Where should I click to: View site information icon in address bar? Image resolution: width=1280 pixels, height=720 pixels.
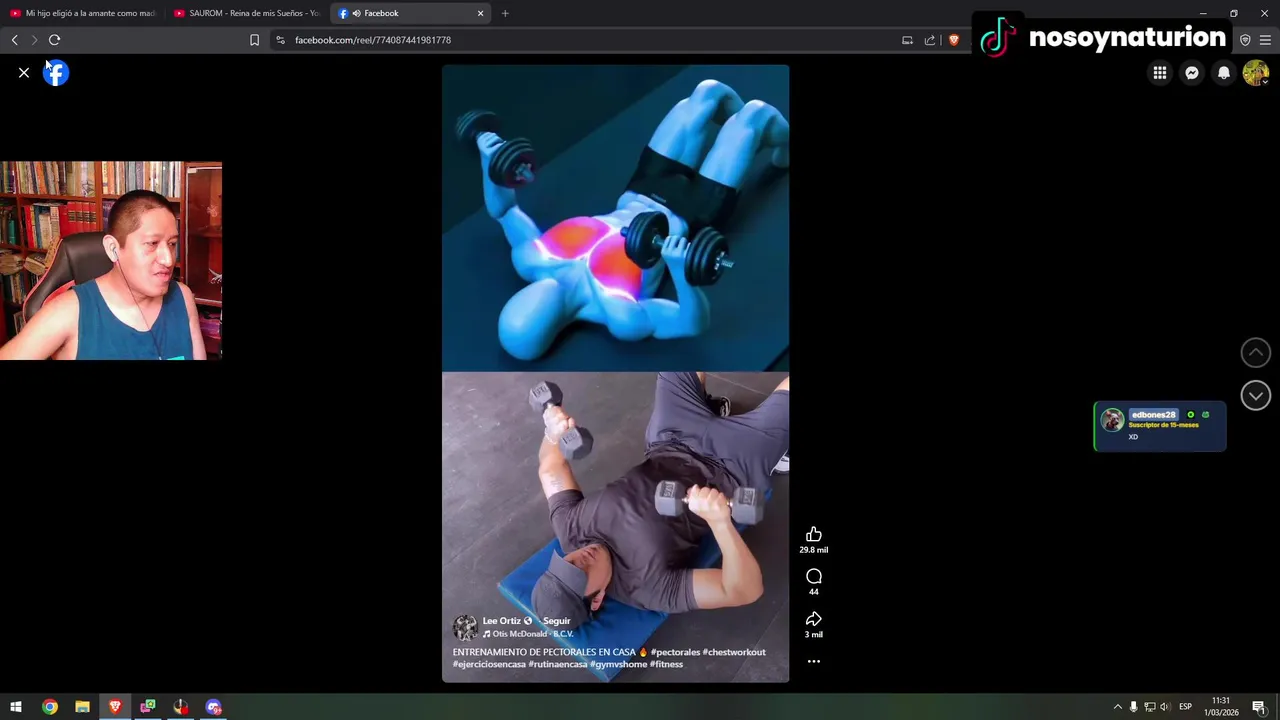[280, 40]
